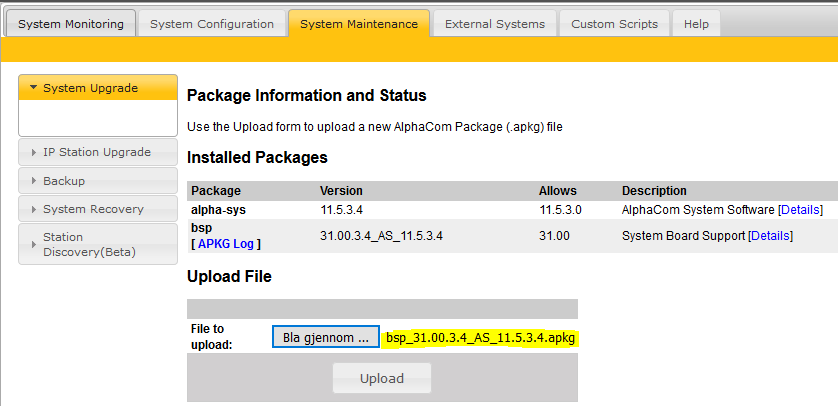Open the Custom Scripts tab
838x406 pixels.
[614, 24]
